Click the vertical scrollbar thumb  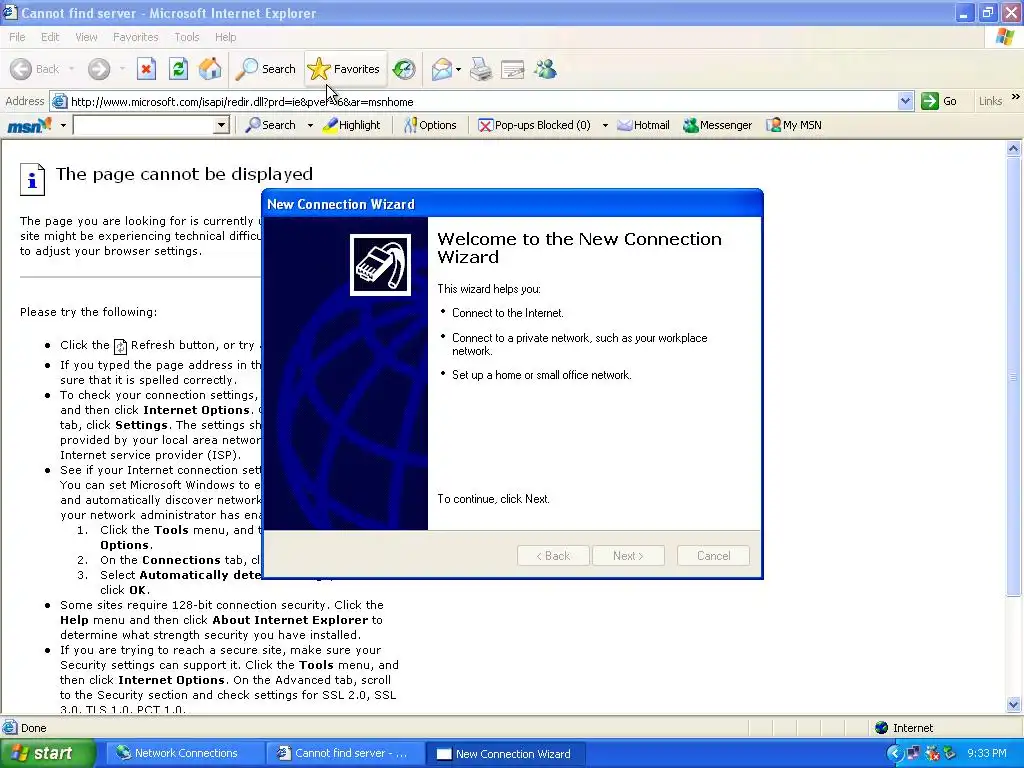coord(1014,376)
